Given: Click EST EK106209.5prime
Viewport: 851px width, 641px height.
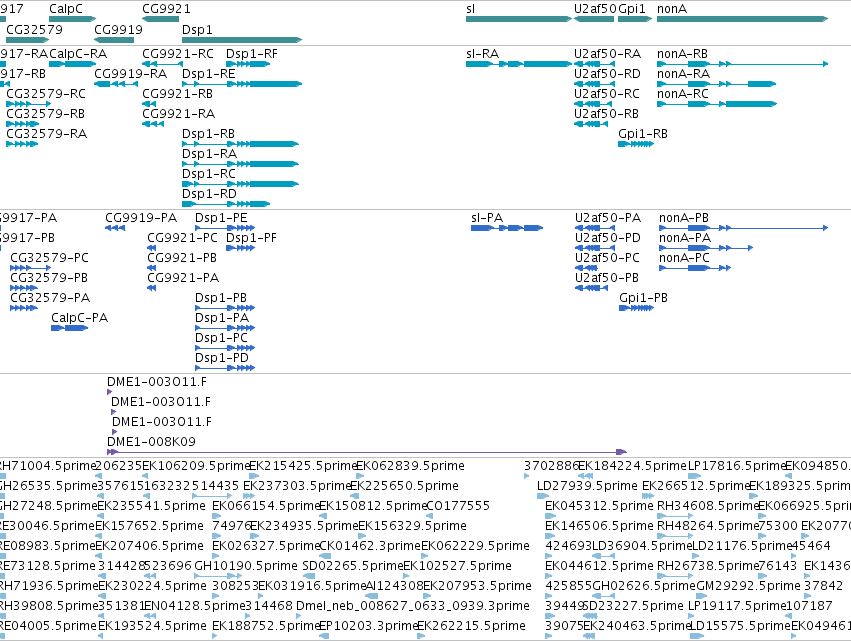Looking at the screenshot, I should 195,466.
